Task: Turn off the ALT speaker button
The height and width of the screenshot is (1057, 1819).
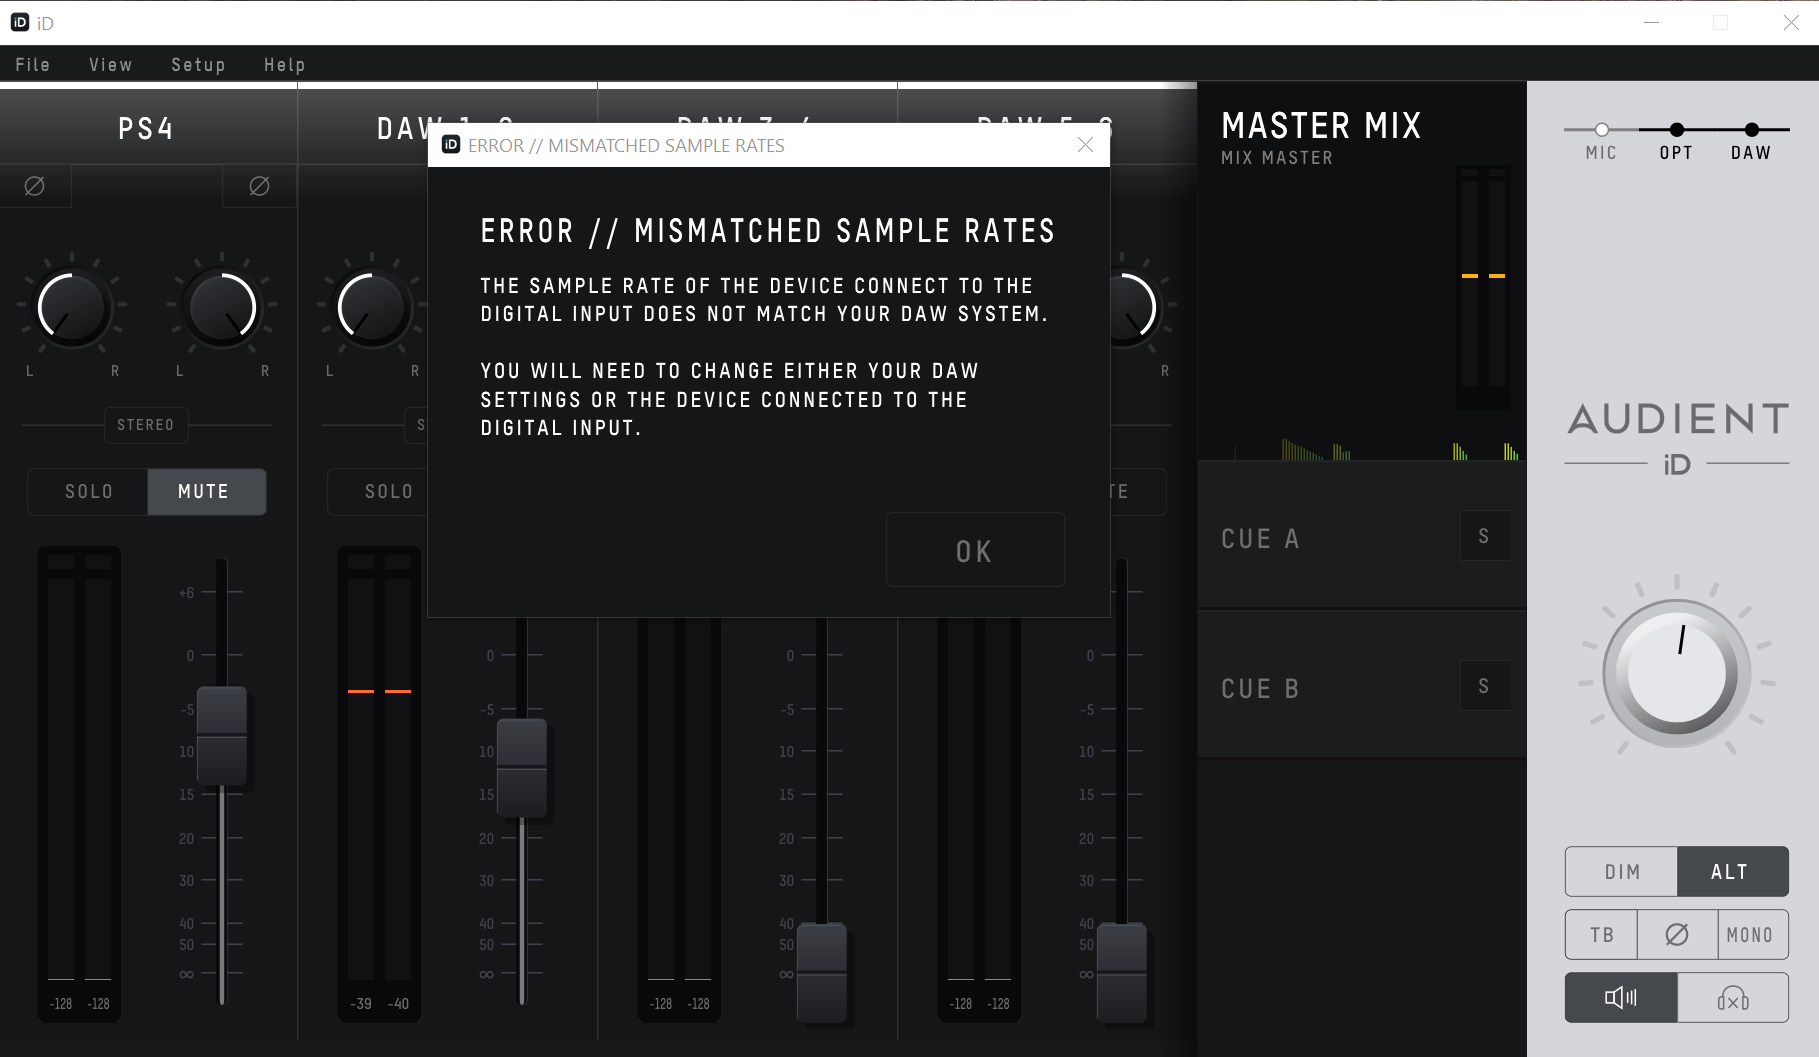Action: pos(1732,872)
